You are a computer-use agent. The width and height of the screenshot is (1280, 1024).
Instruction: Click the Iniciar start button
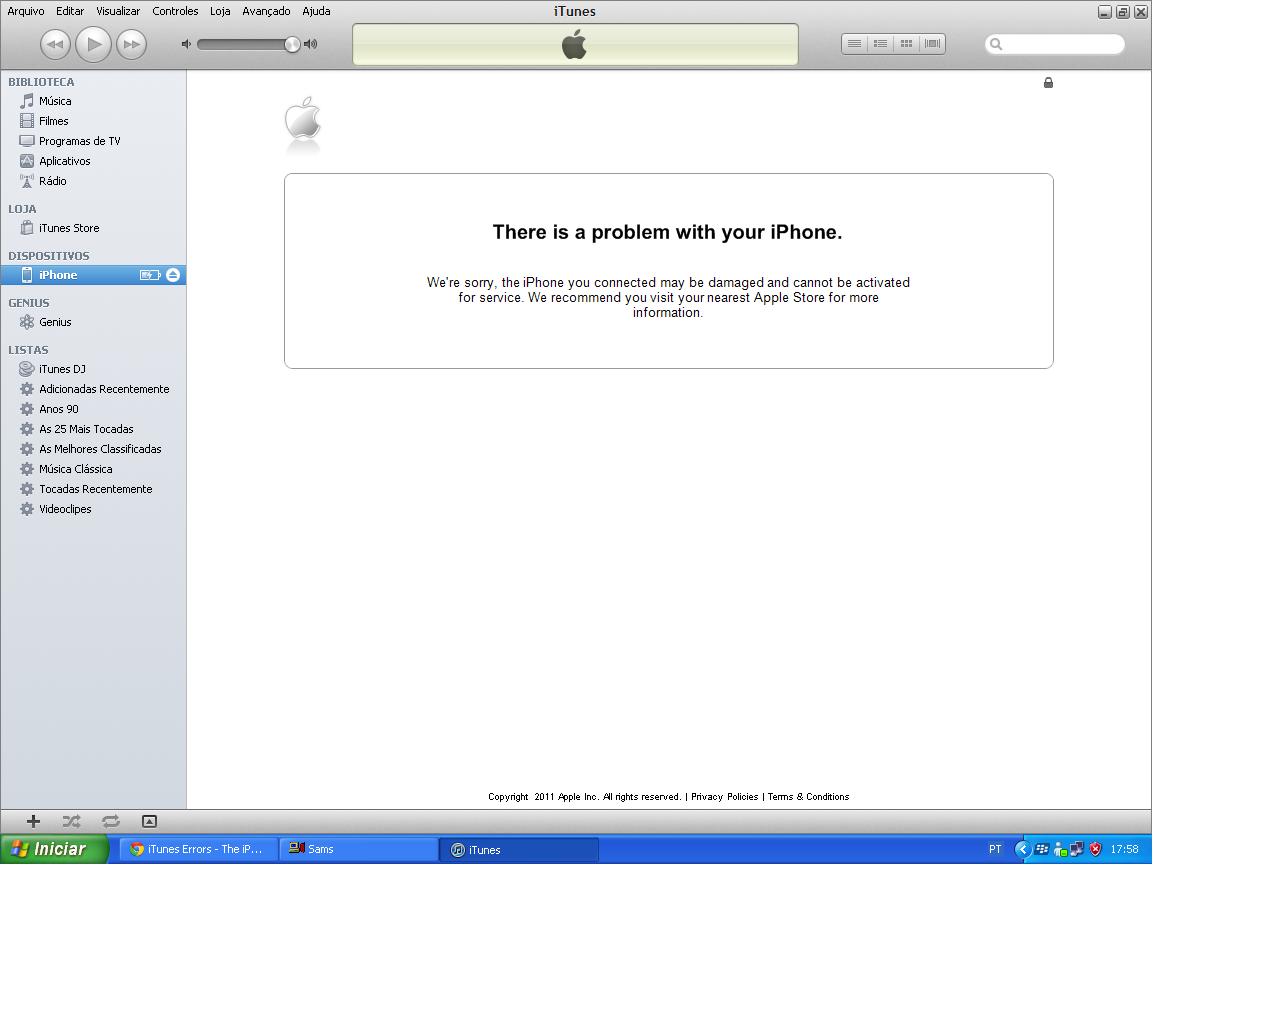pos(54,849)
